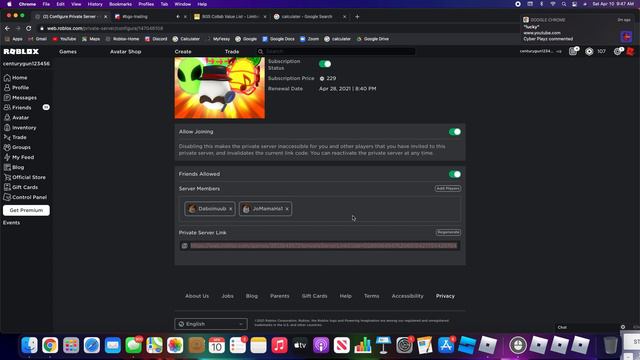This screenshot has height=360, width=640.
Task: Click the Add Players button
Action: (x=448, y=189)
